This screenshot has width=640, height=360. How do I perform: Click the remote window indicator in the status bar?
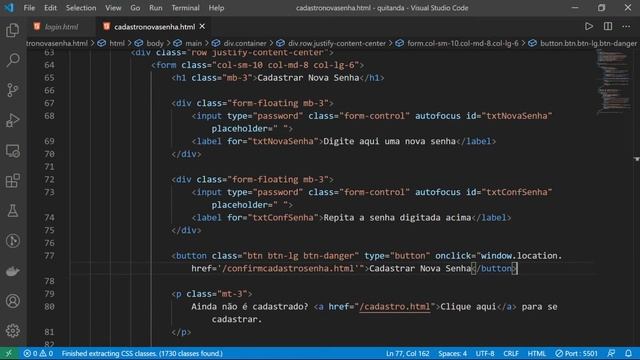(9, 353)
